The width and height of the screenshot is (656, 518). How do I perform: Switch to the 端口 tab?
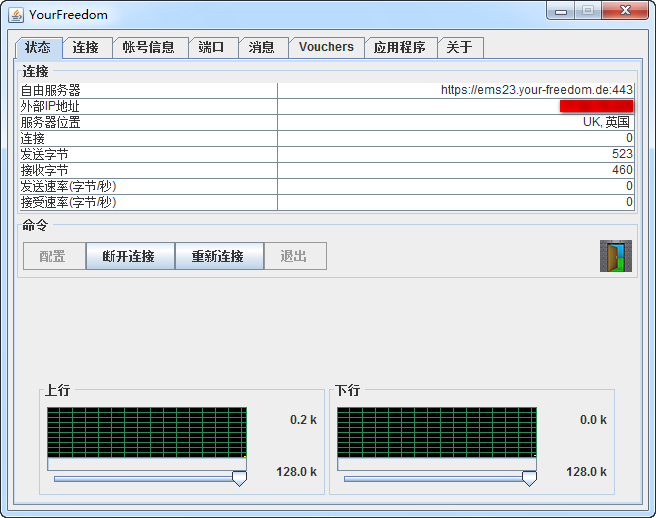[212, 47]
